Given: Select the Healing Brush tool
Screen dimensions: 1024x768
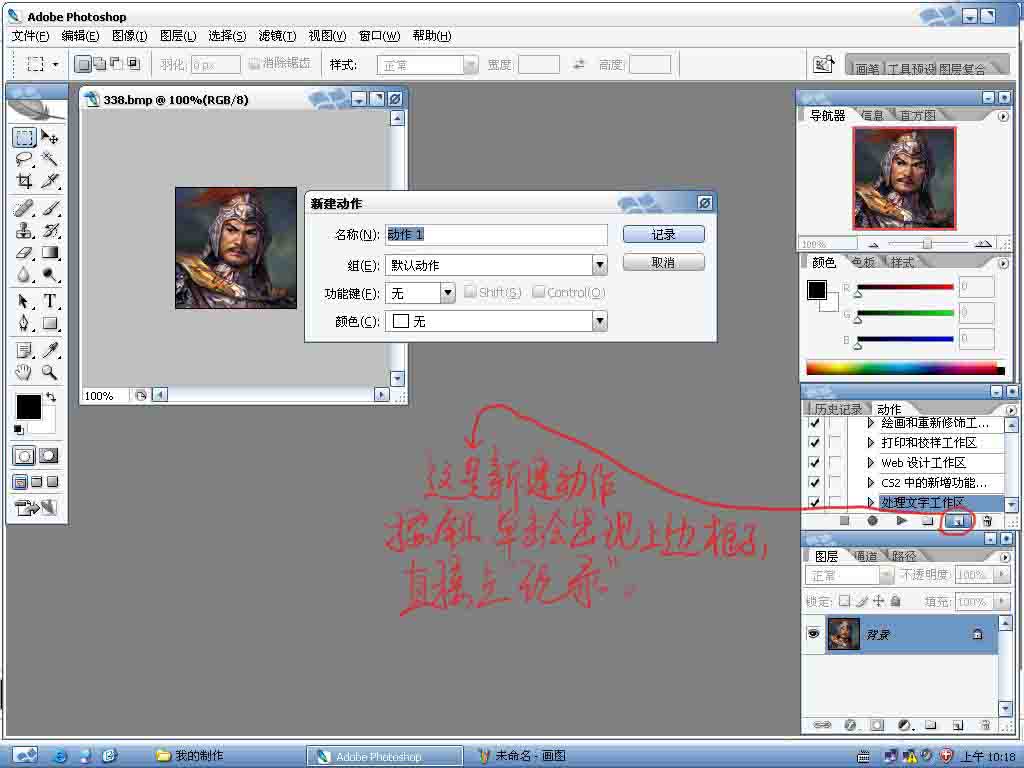Looking at the screenshot, I should pyautogui.click(x=24, y=208).
